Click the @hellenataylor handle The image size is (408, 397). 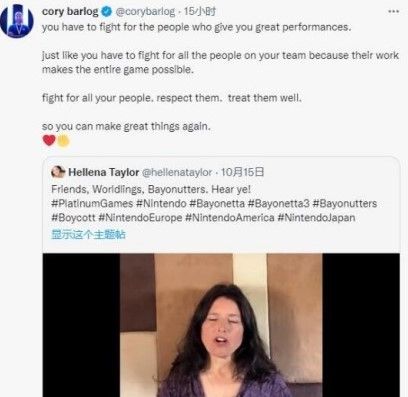[177, 172]
